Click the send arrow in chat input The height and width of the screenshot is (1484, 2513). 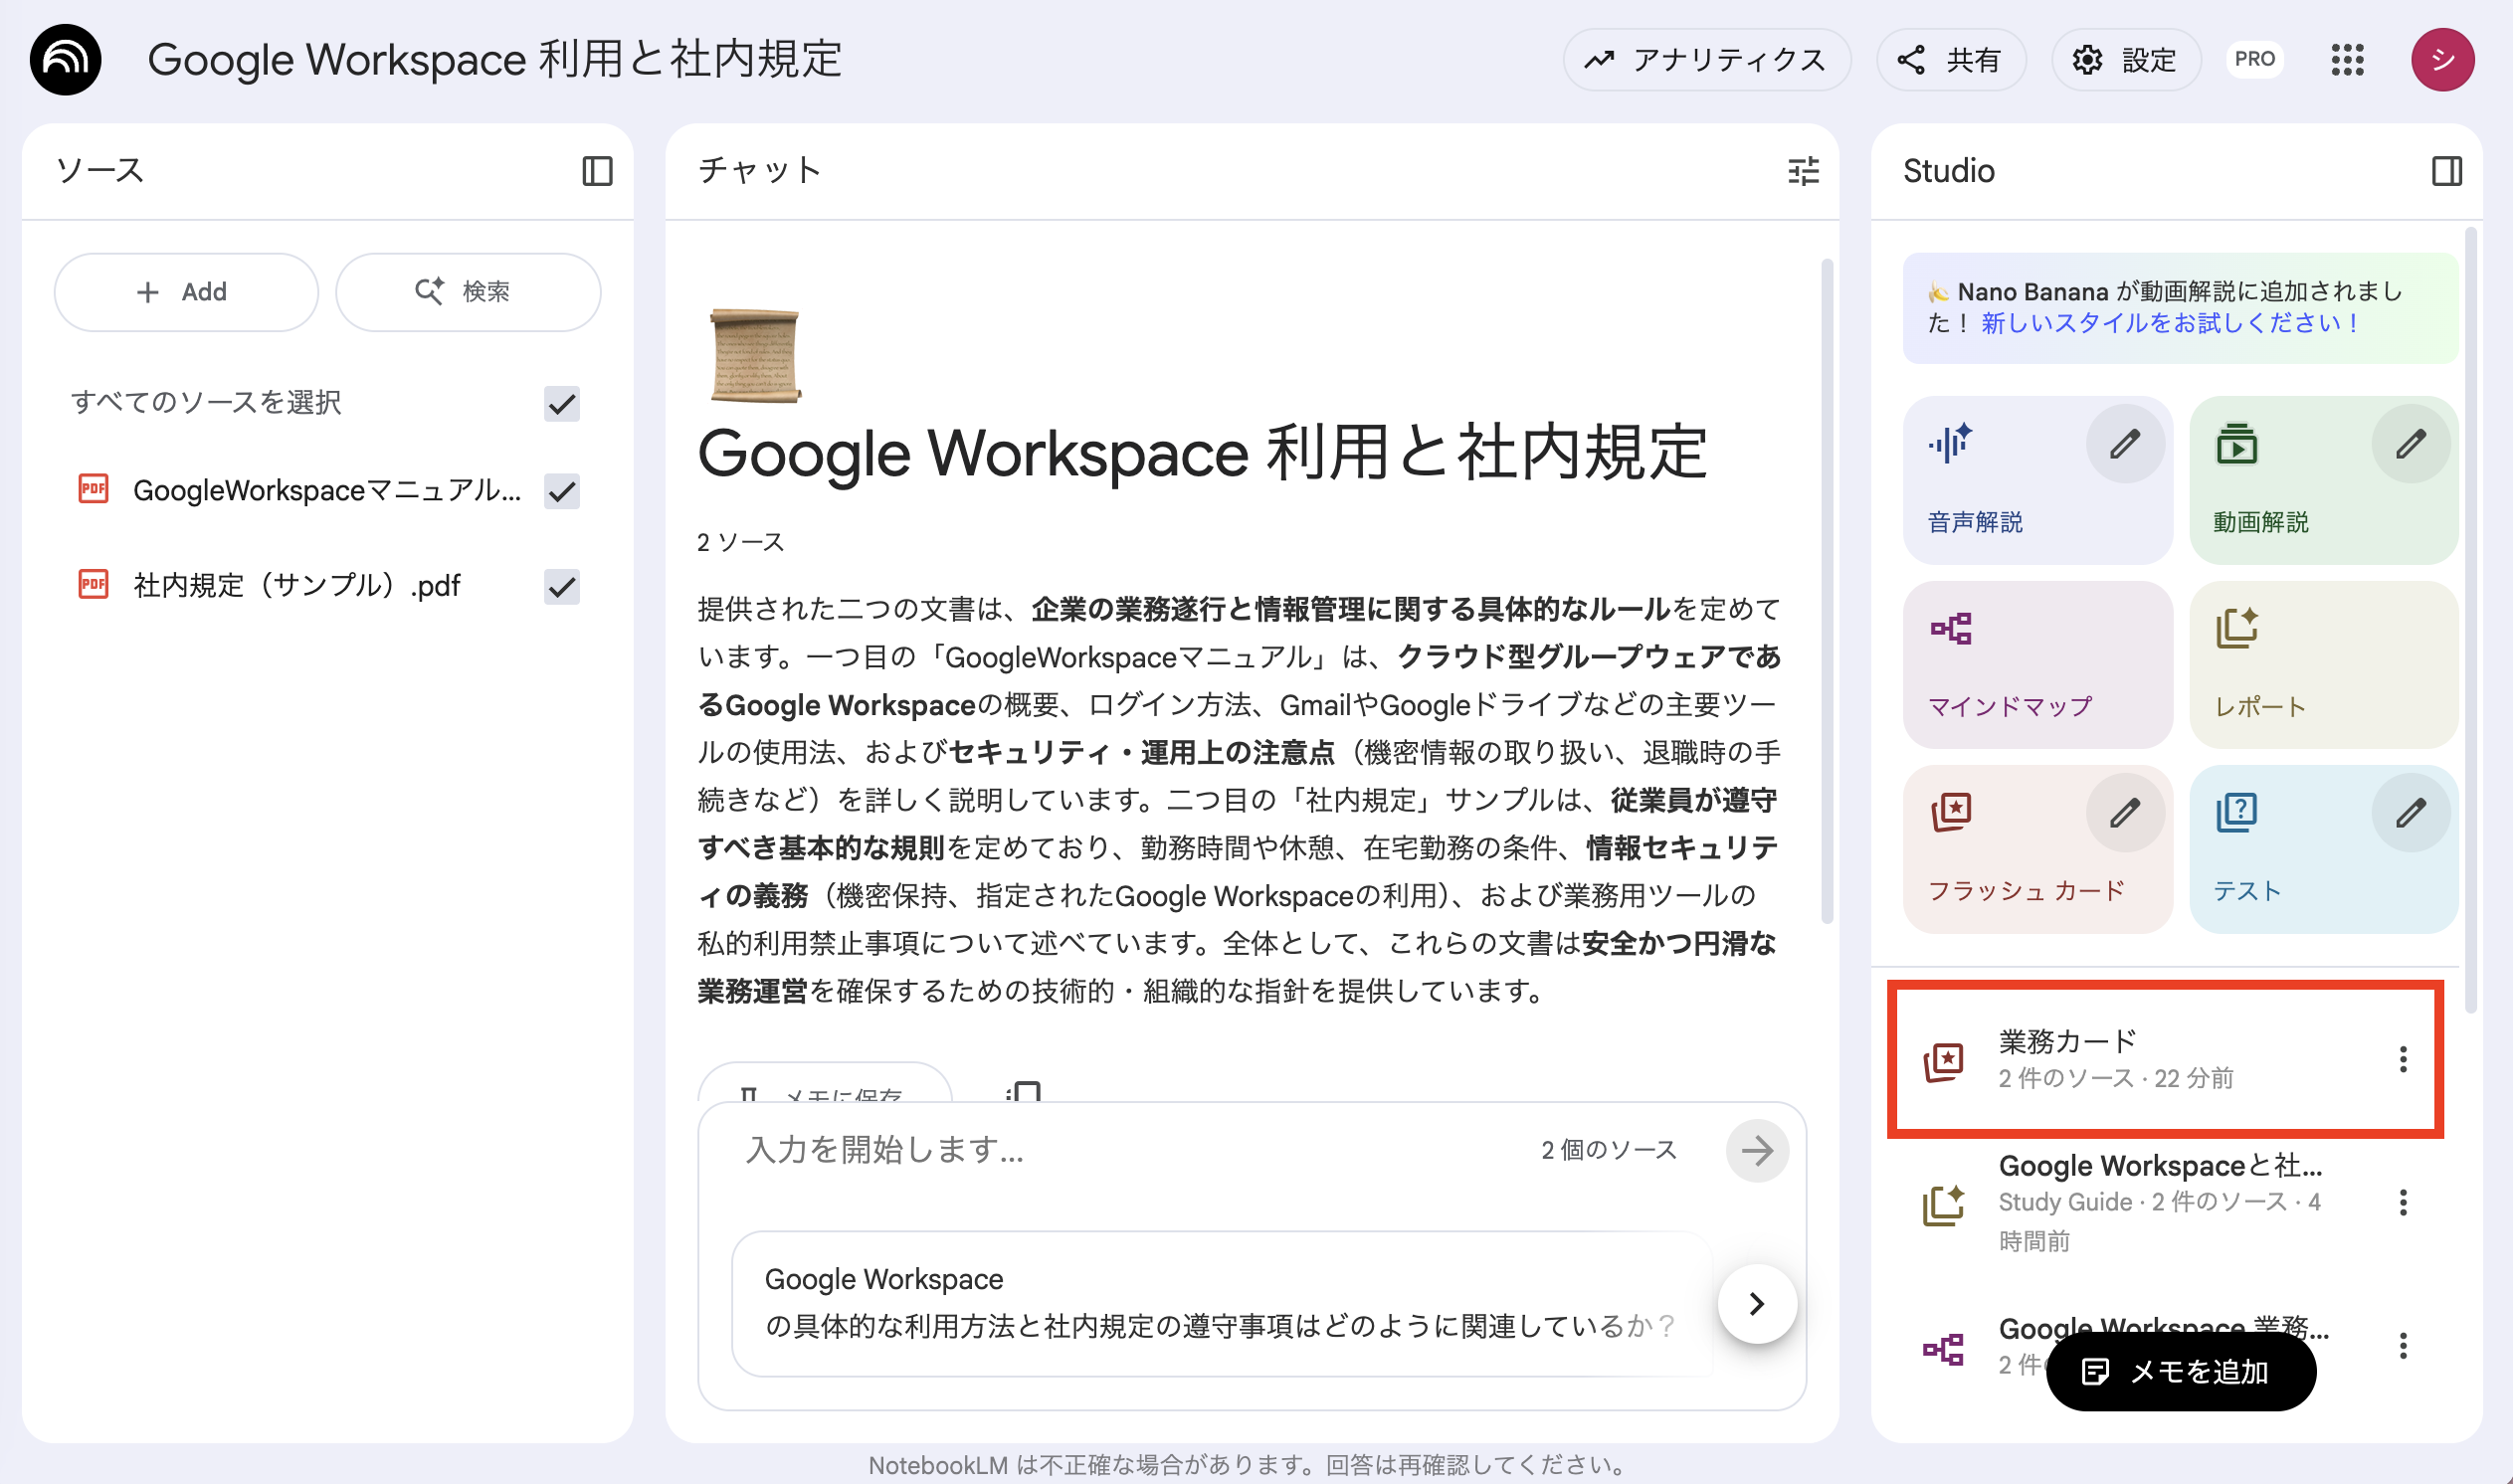[x=1756, y=1150]
